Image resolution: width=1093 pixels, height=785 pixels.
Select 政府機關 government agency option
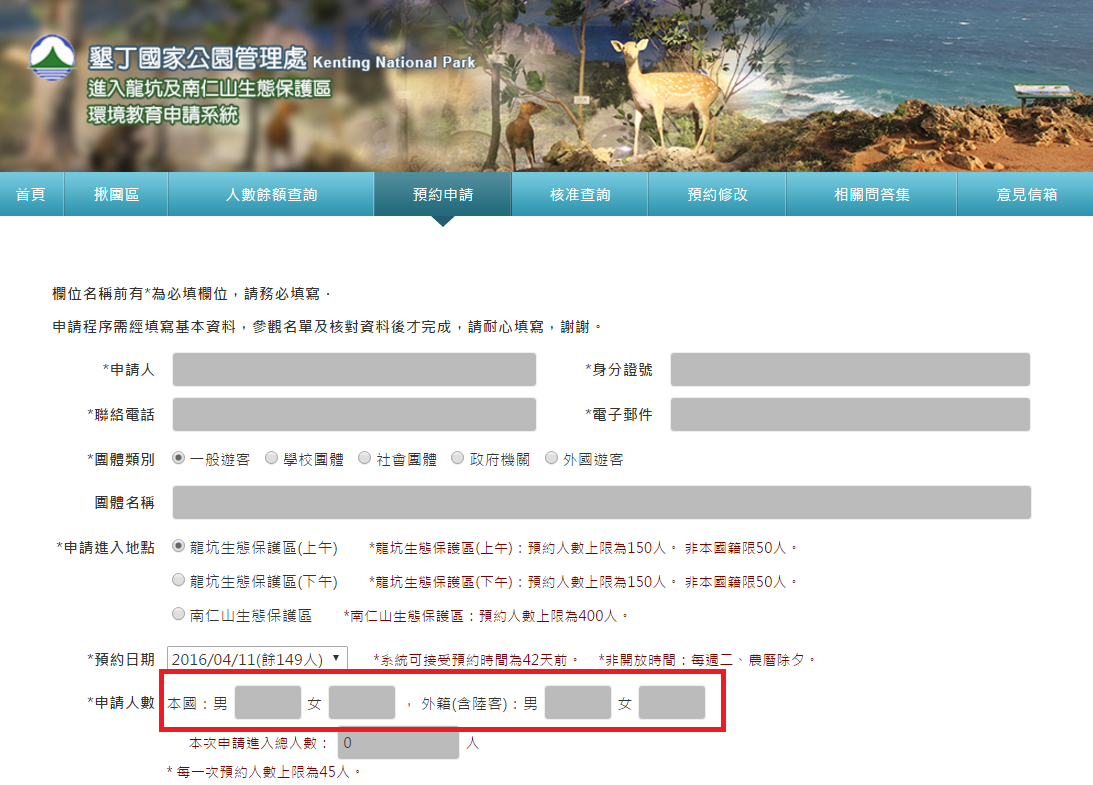point(457,458)
